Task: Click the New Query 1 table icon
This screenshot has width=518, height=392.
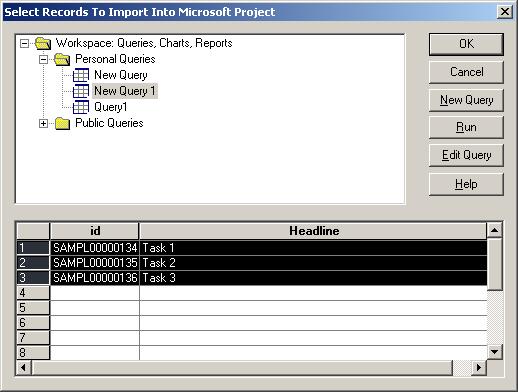Action: click(81, 91)
